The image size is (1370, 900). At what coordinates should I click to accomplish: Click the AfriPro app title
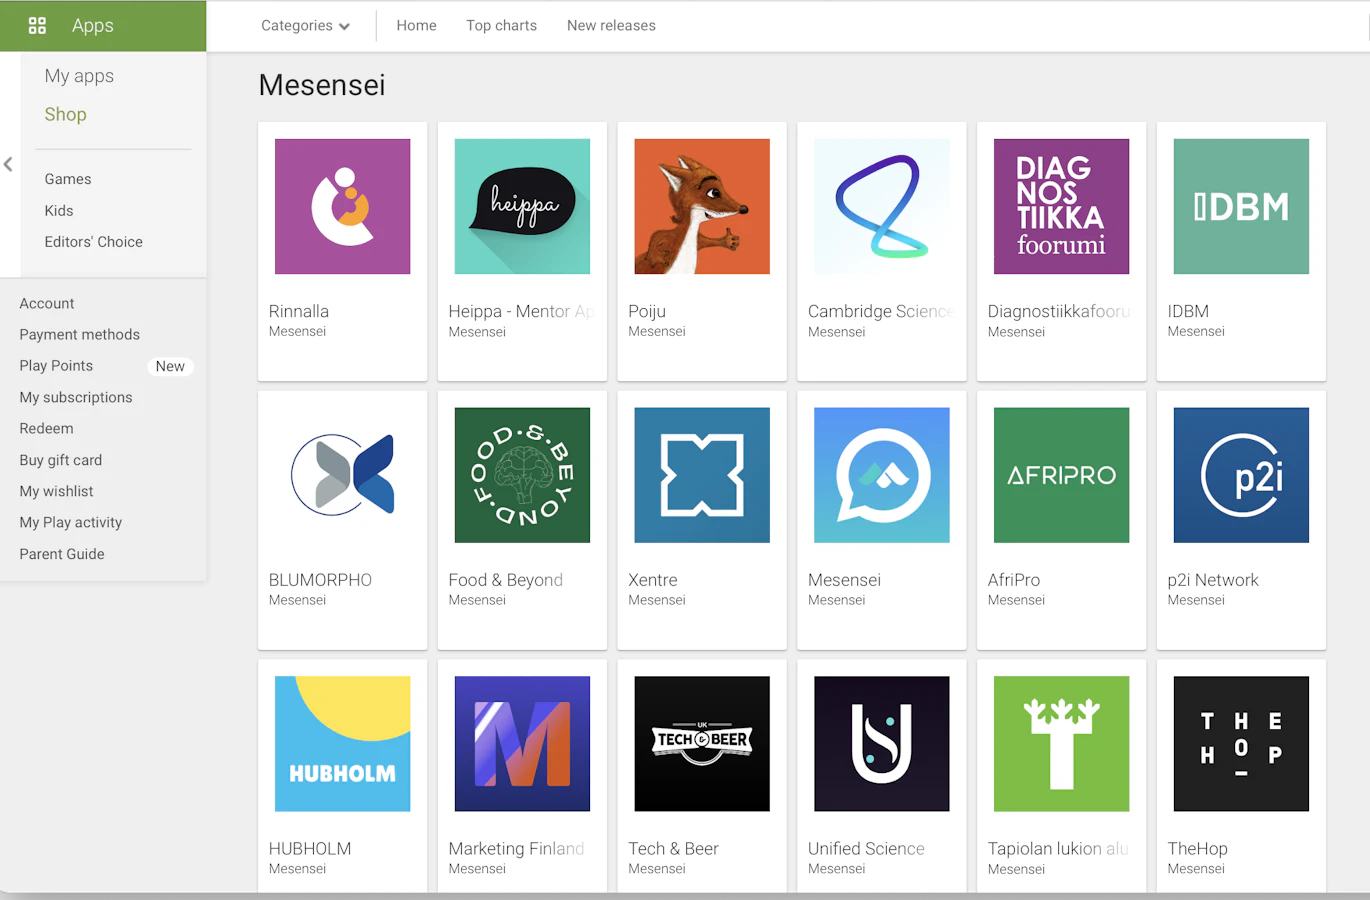(x=1014, y=580)
